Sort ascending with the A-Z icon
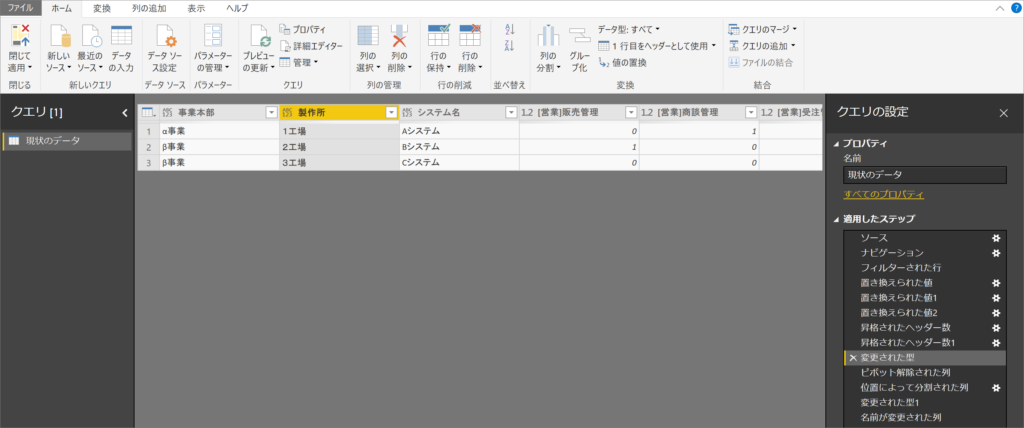This screenshot has width=1024, height=428. coord(509,29)
